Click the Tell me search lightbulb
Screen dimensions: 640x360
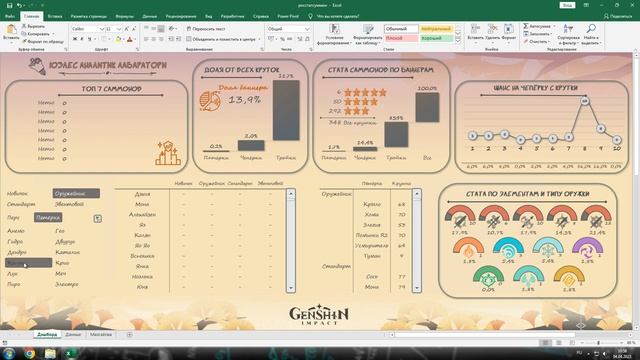coord(310,16)
